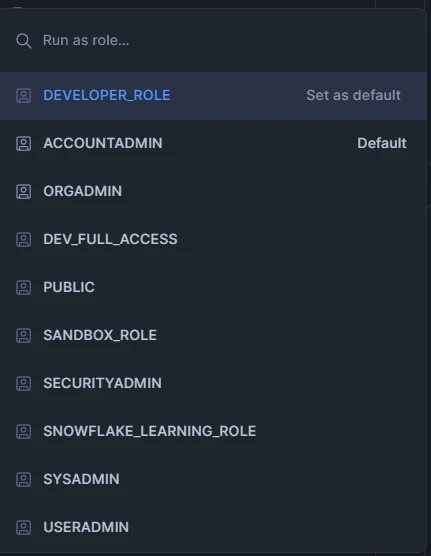Viewport: 431px width, 556px height.
Task: Click the role icon beside USERADMIN
Action: tap(23, 528)
